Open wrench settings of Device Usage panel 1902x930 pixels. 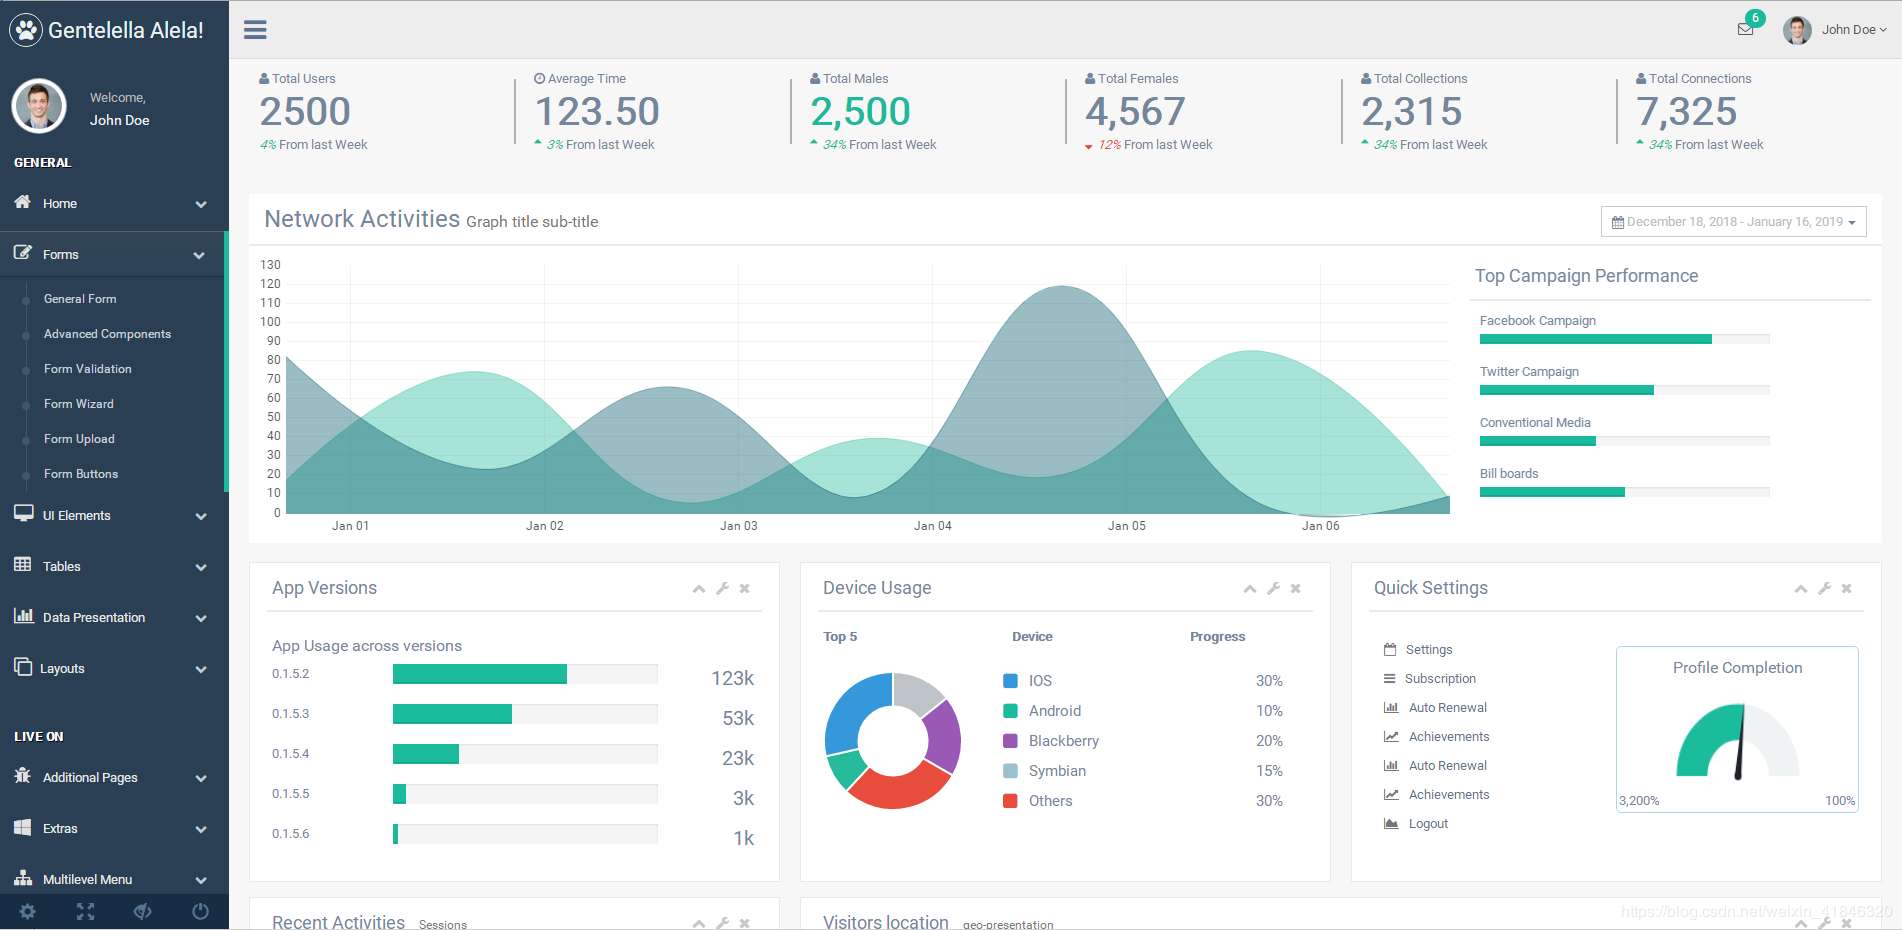(1273, 589)
